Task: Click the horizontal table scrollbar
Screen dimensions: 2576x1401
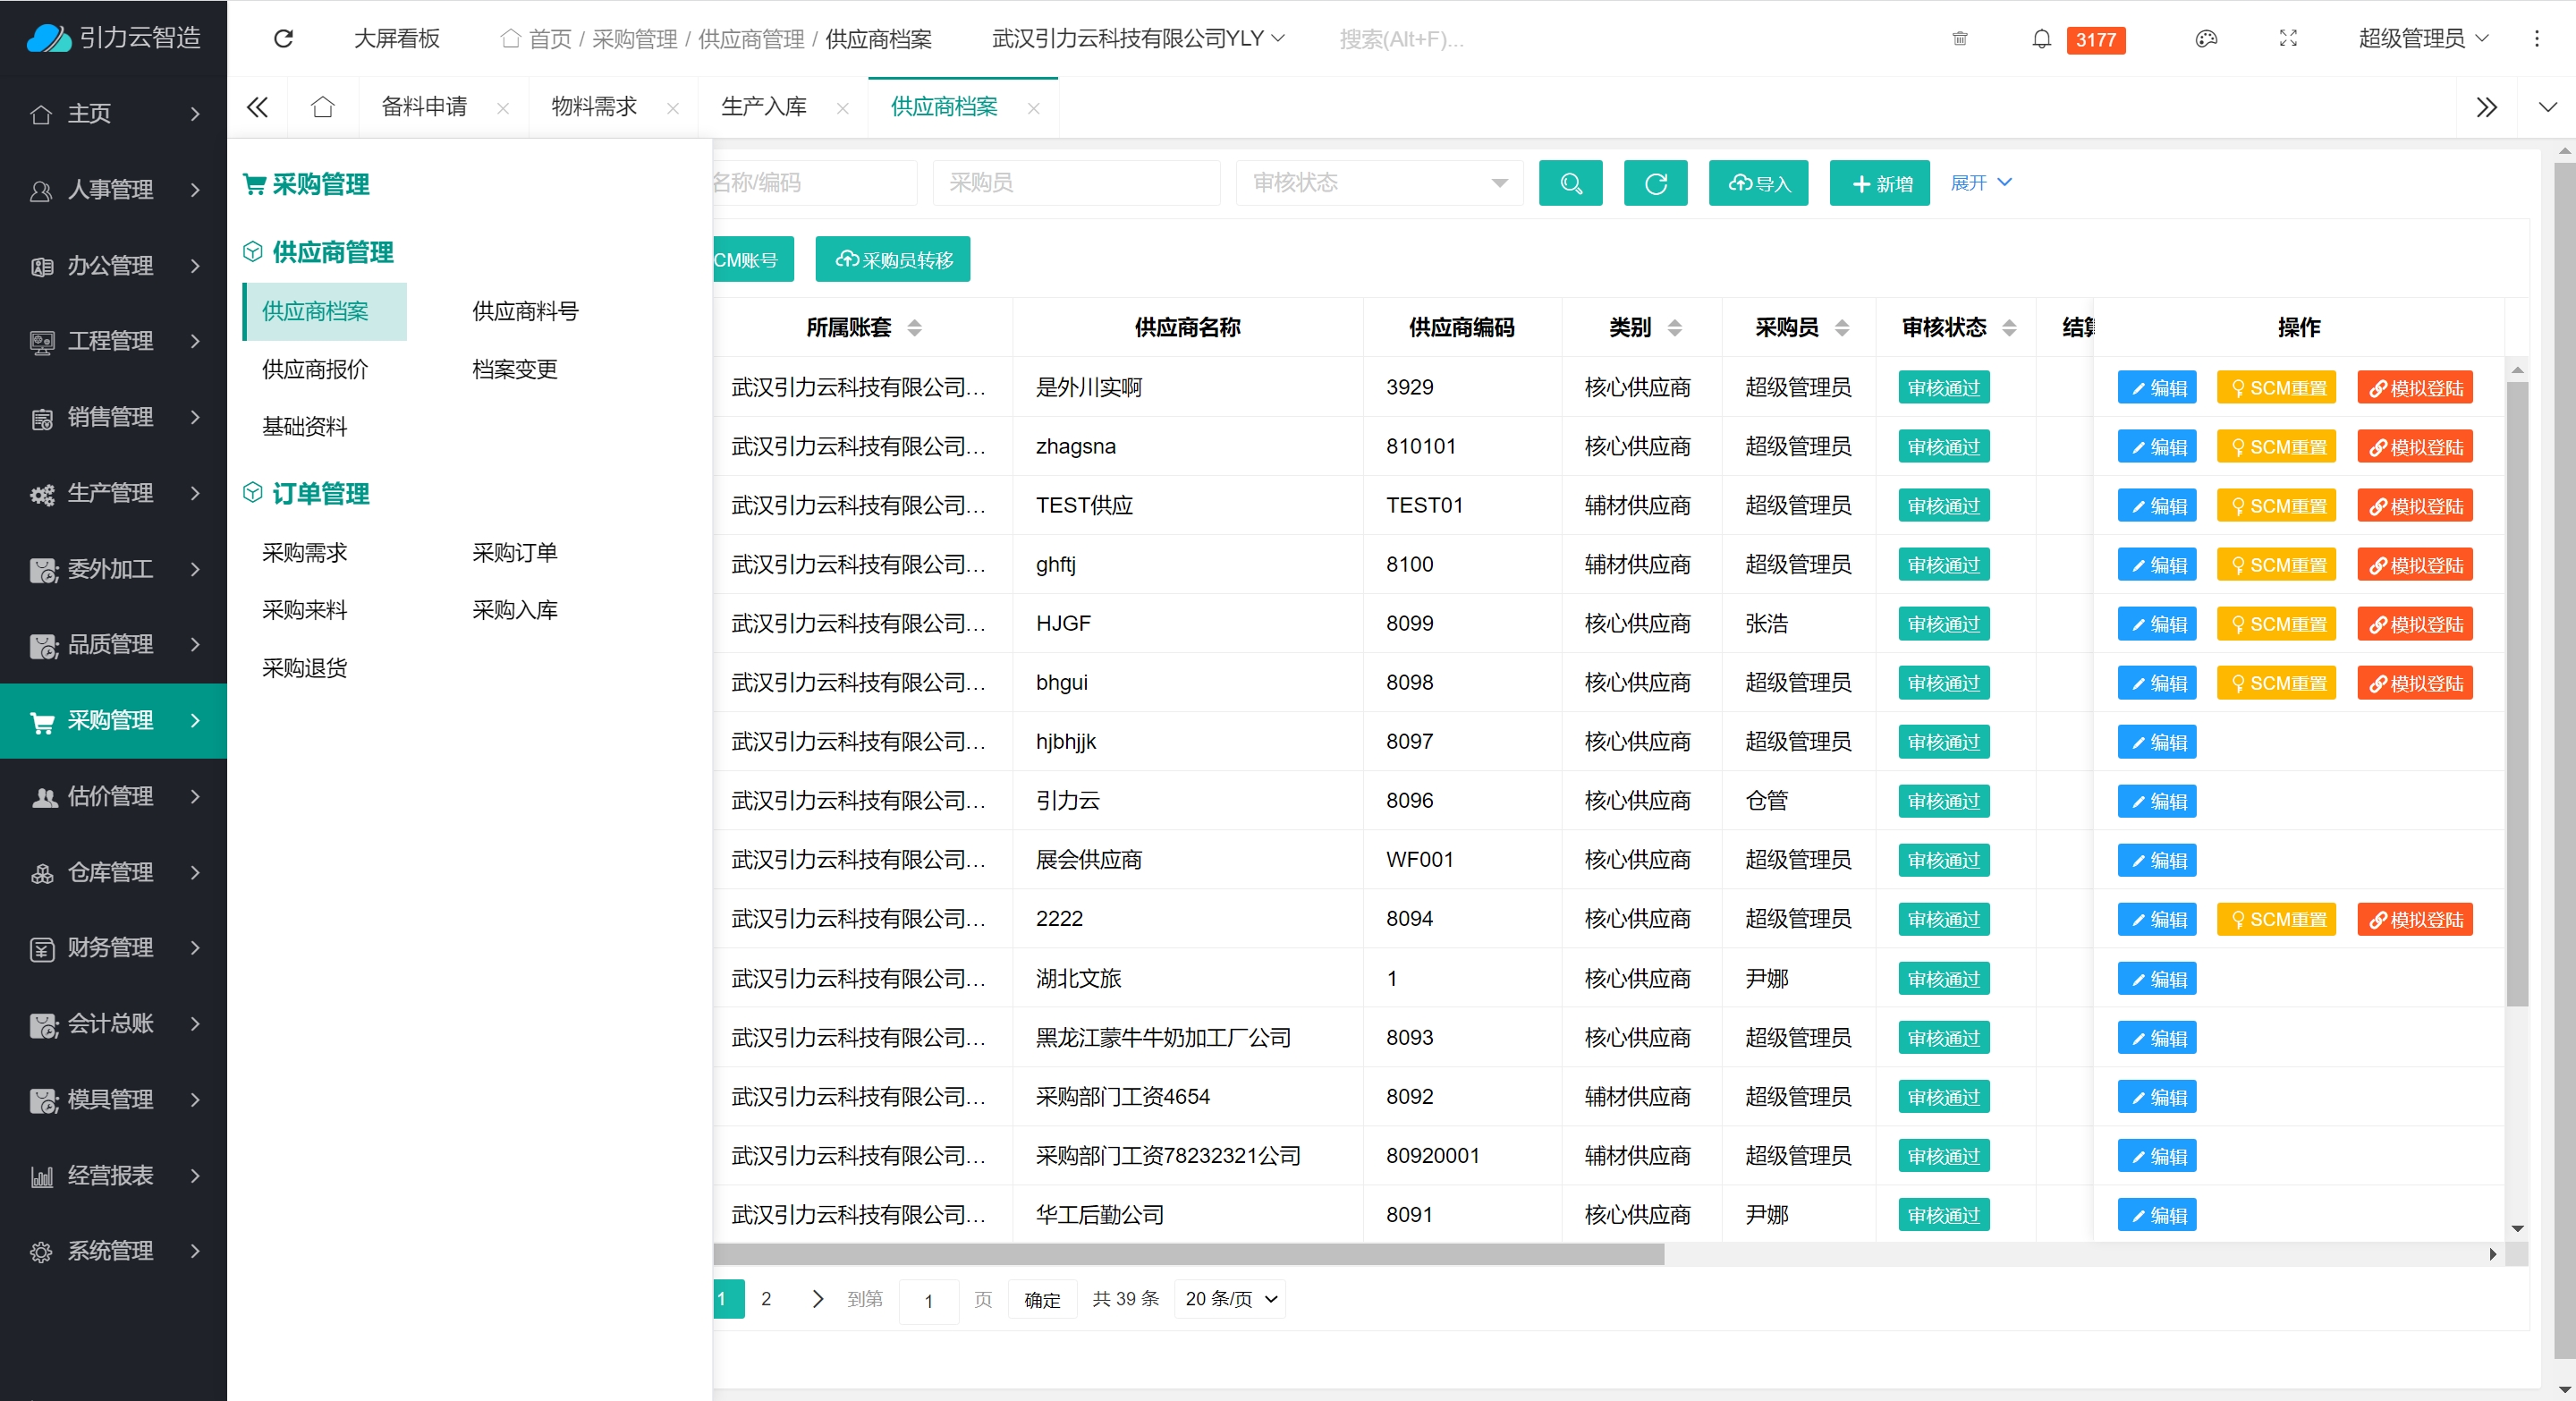Action: click(1188, 1254)
